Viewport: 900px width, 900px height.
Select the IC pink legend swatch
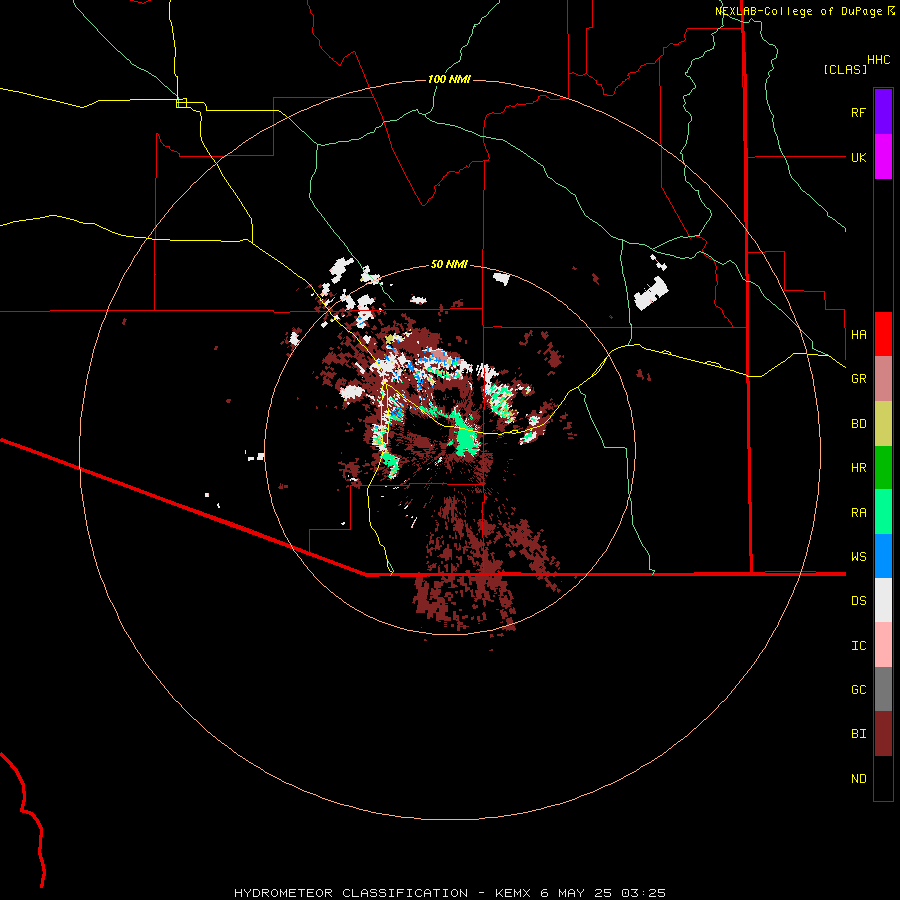click(x=883, y=645)
